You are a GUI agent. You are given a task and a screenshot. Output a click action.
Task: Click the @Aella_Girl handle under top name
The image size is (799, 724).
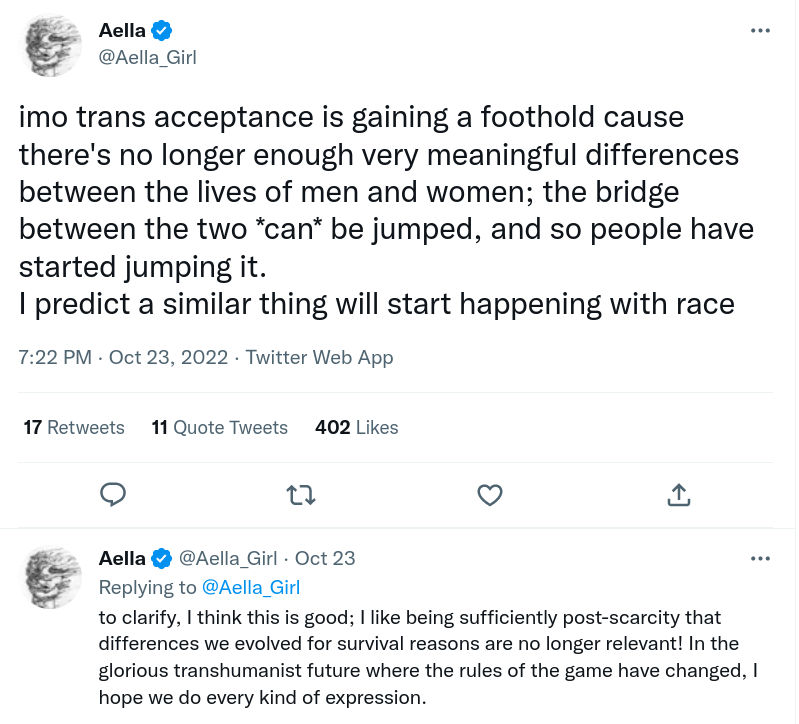click(147, 58)
